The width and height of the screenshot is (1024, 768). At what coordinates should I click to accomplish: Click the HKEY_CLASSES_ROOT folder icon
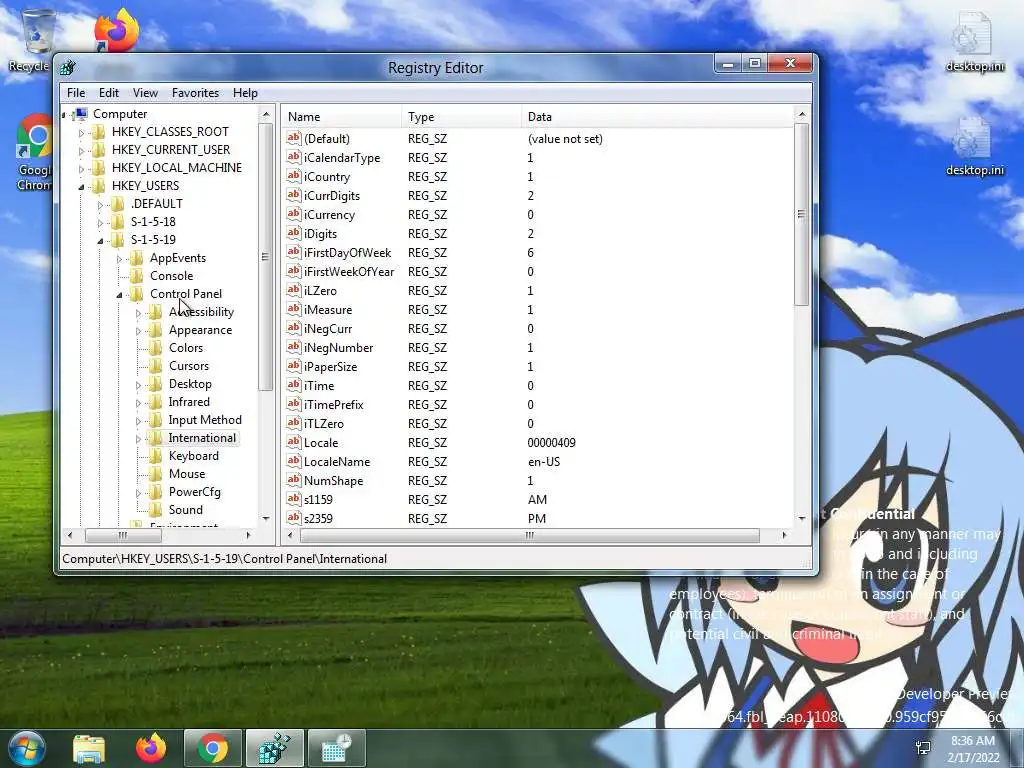(x=99, y=132)
